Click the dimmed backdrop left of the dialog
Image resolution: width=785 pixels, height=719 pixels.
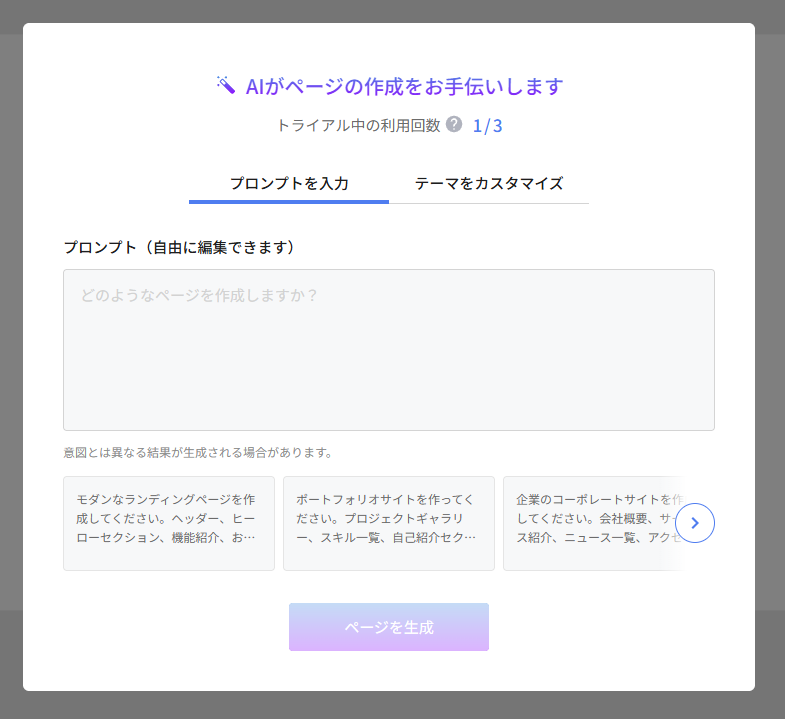click(11, 360)
